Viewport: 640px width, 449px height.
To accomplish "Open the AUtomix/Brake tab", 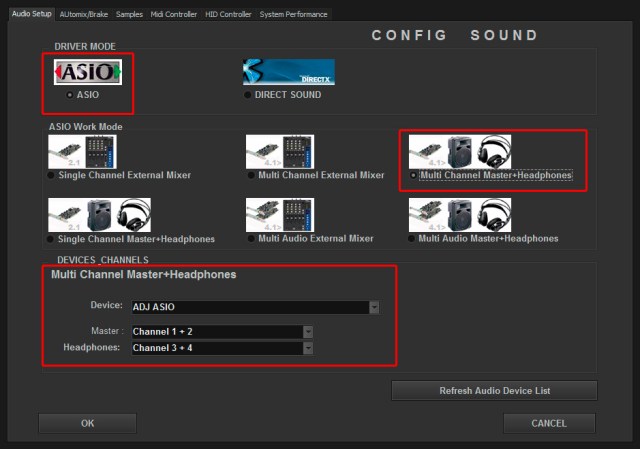I will [84, 14].
